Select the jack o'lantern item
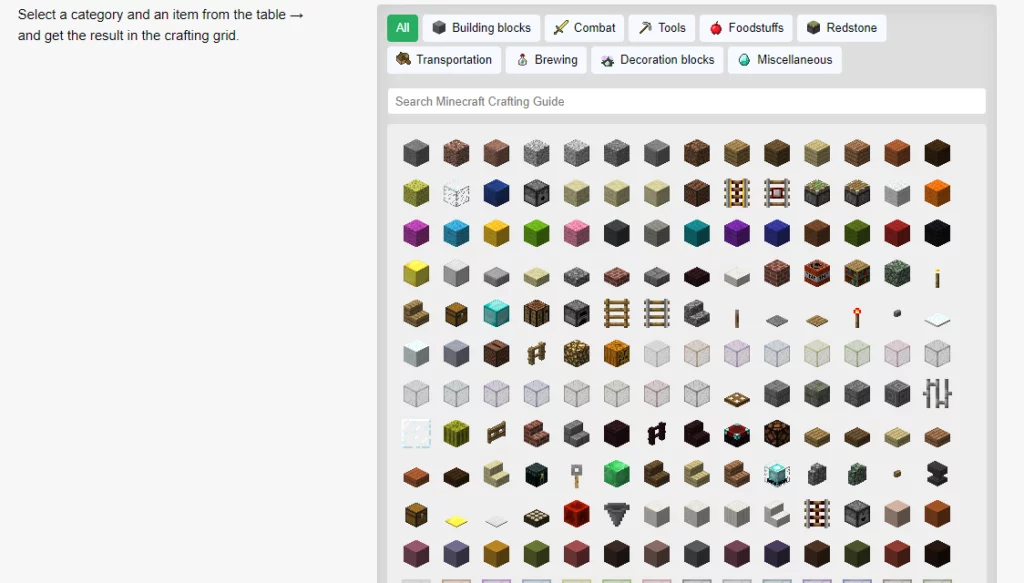 [x=616, y=353]
